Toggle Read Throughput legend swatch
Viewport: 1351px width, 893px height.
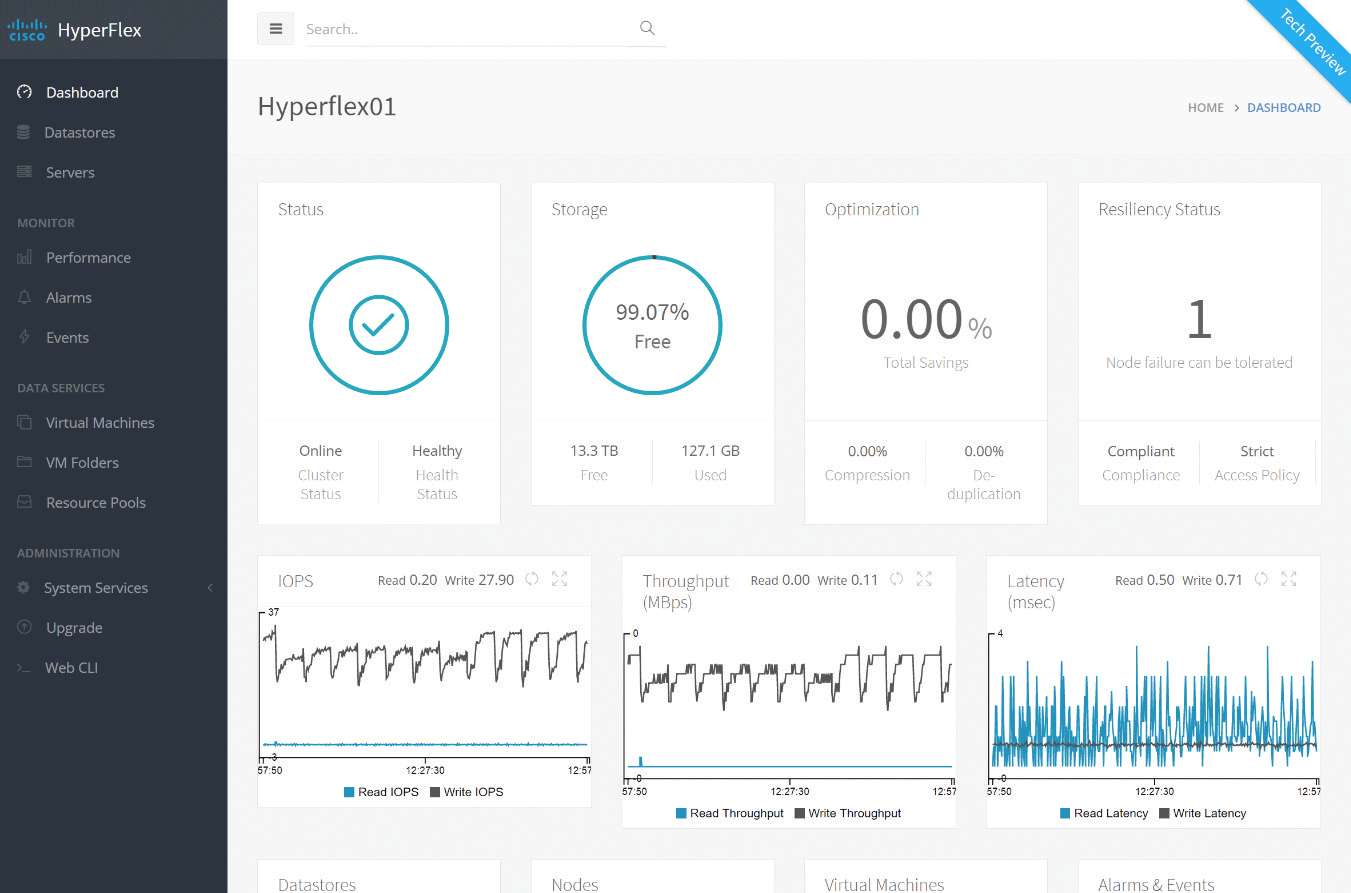(681, 813)
